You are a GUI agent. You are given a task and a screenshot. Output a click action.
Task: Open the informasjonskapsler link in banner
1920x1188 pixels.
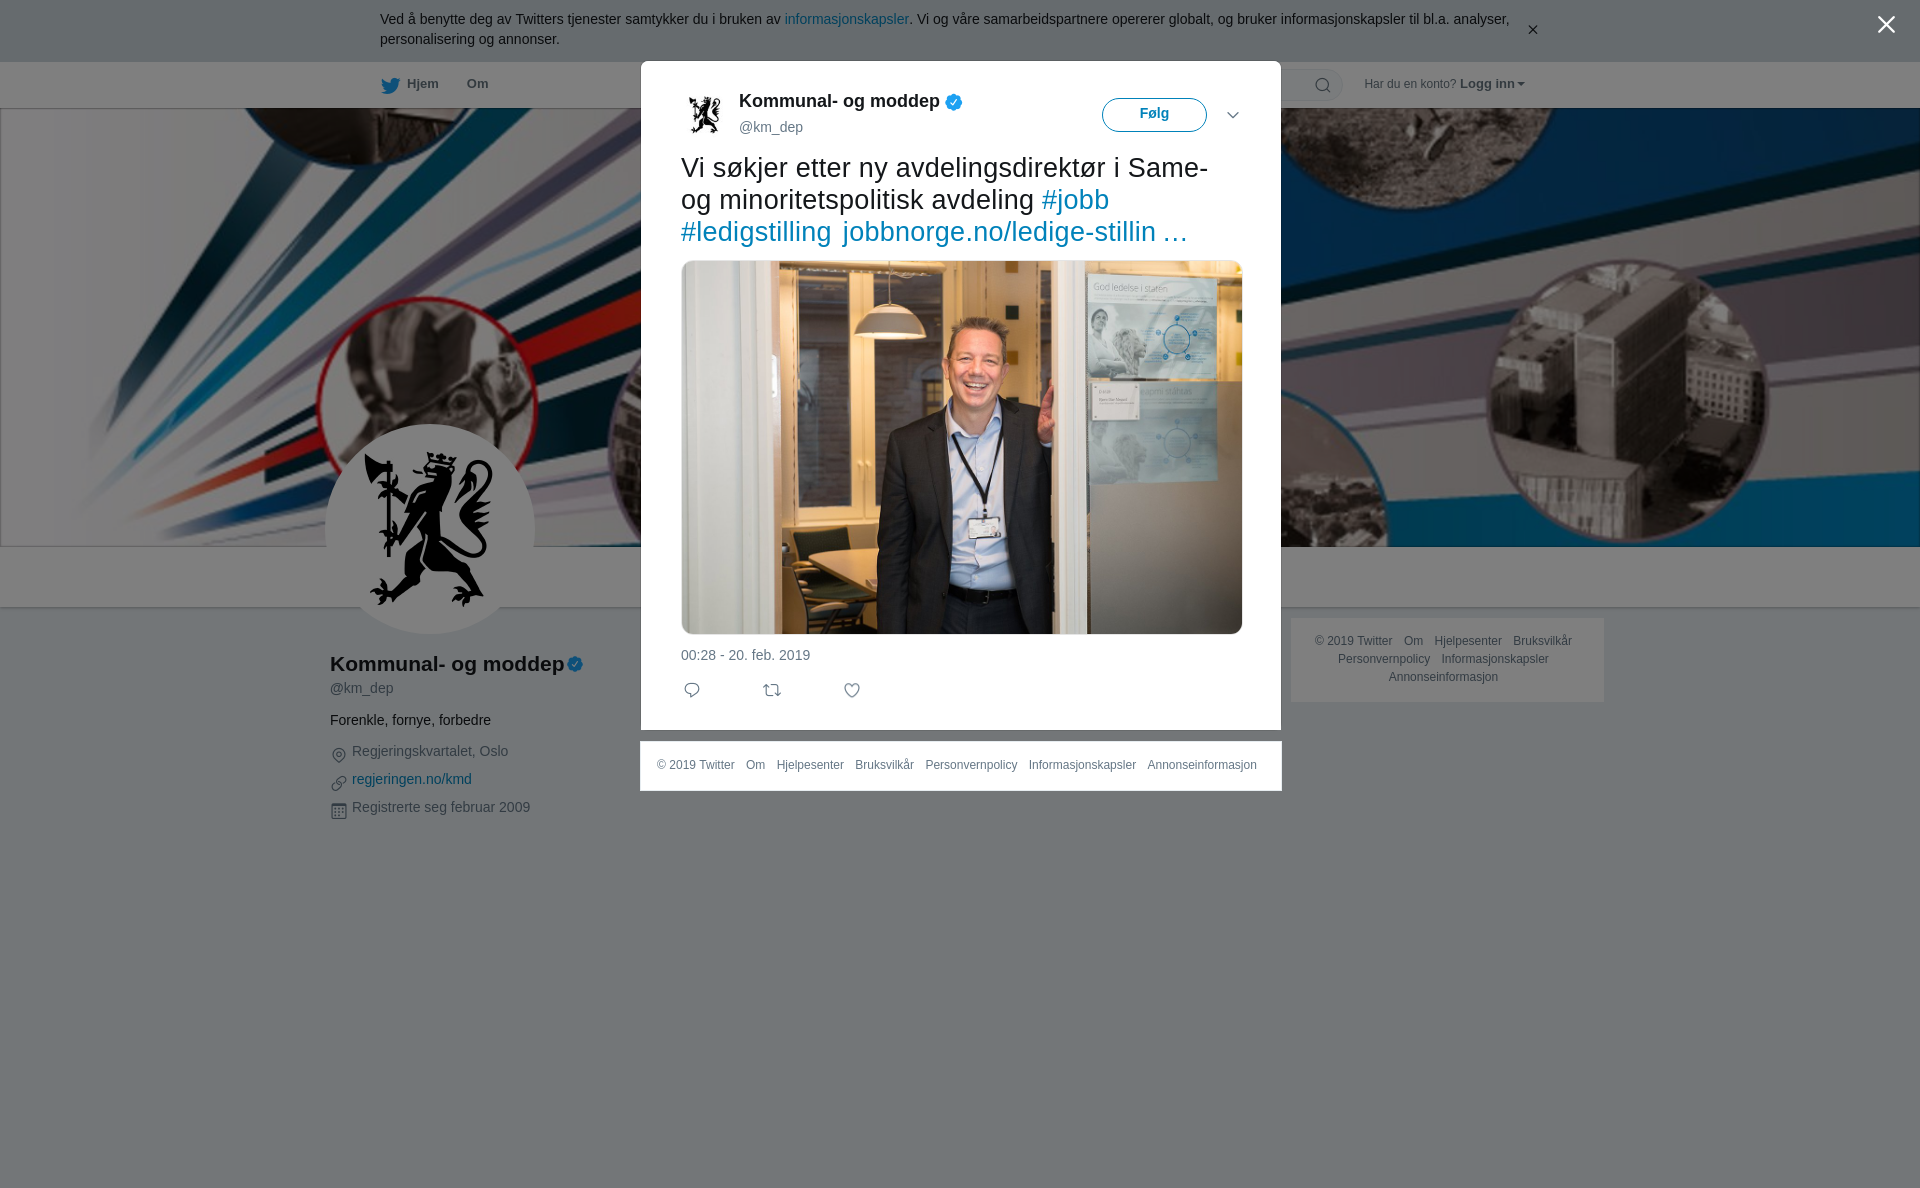click(846, 19)
